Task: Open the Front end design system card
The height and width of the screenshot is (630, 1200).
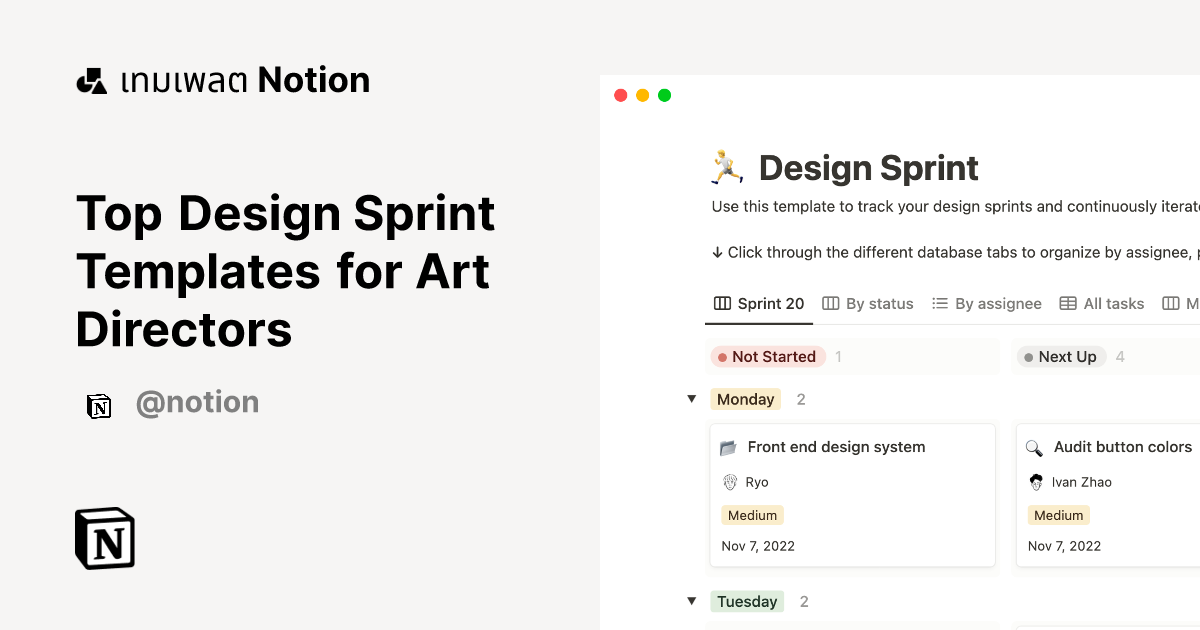Action: [x=836, y=447]
